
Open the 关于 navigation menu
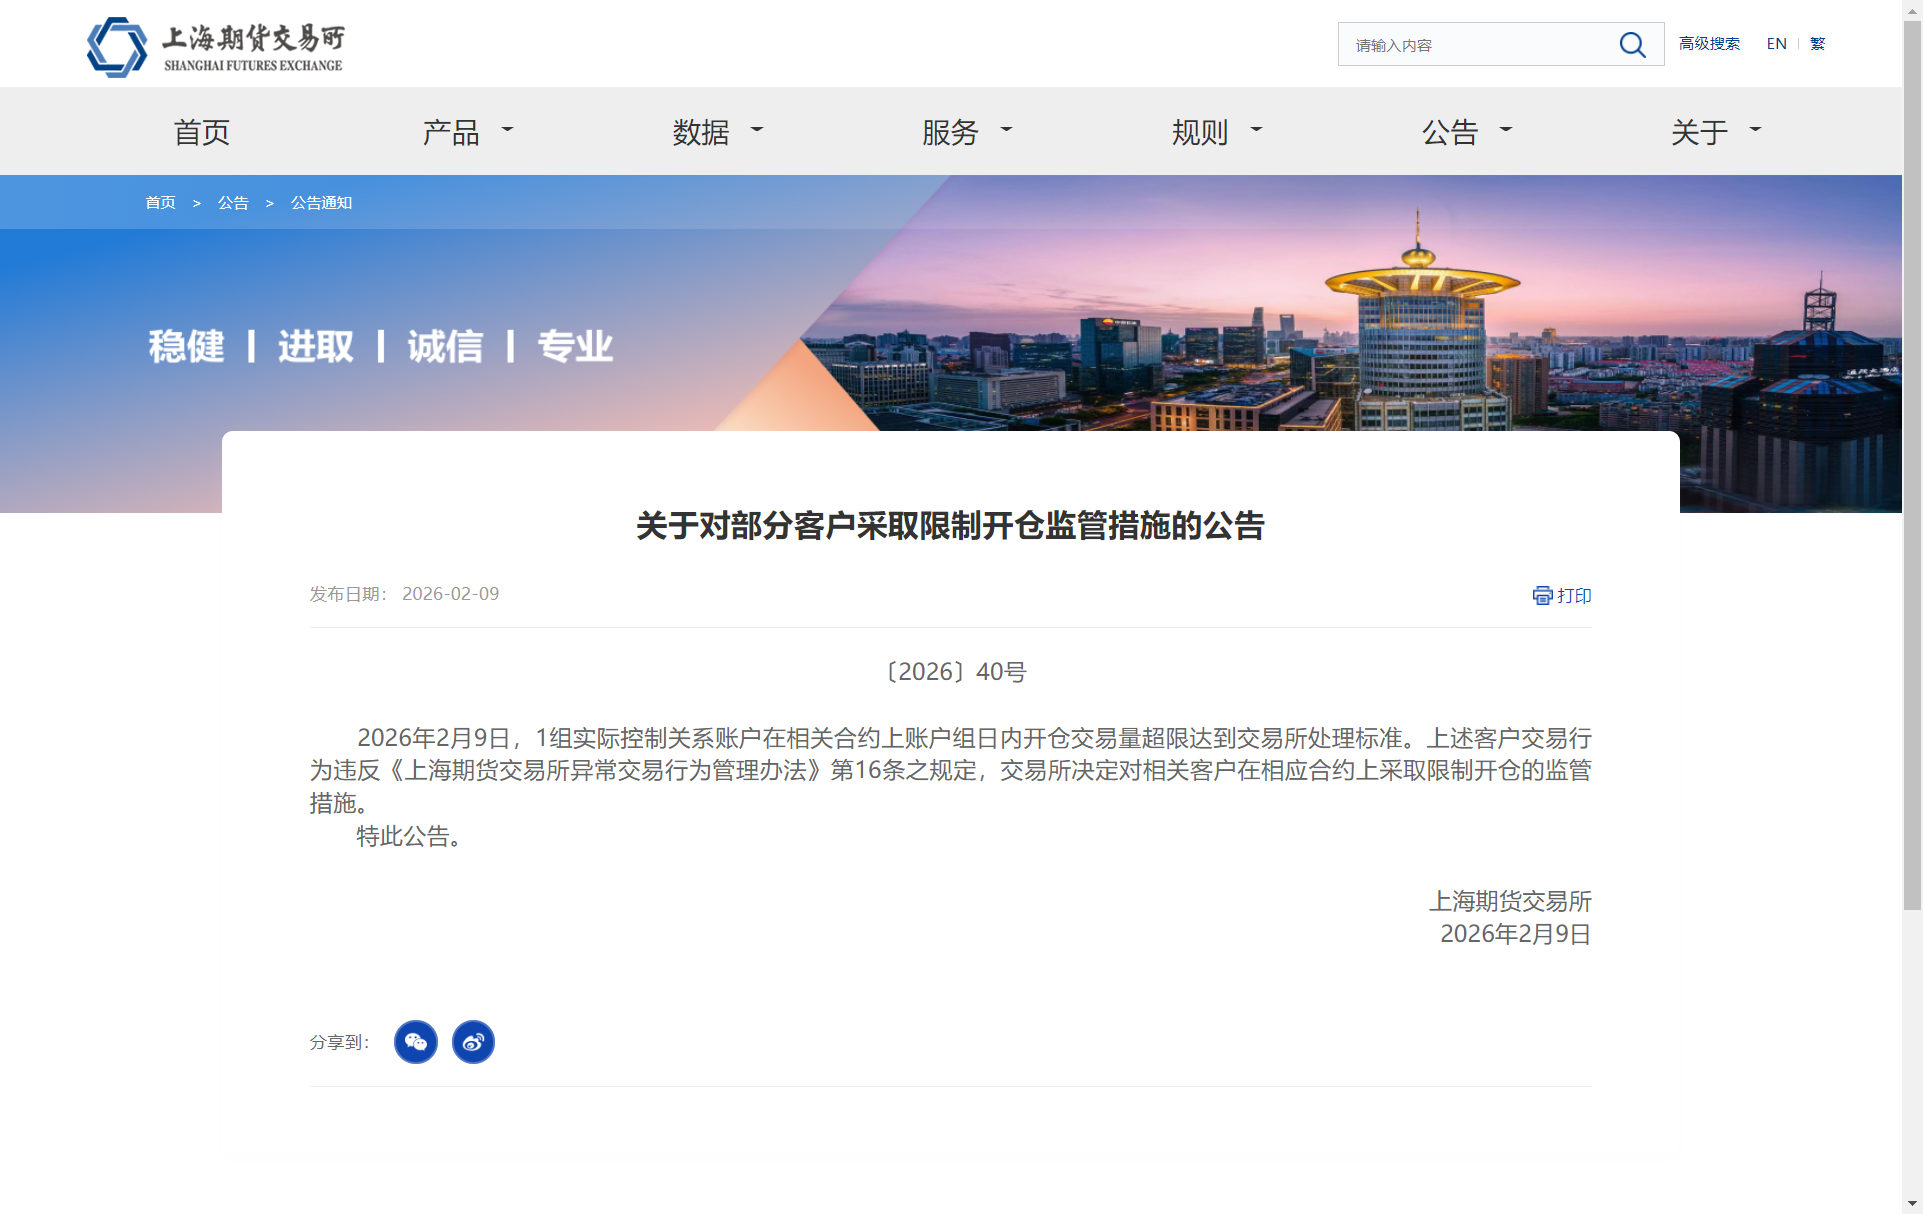click(1699, 132)
